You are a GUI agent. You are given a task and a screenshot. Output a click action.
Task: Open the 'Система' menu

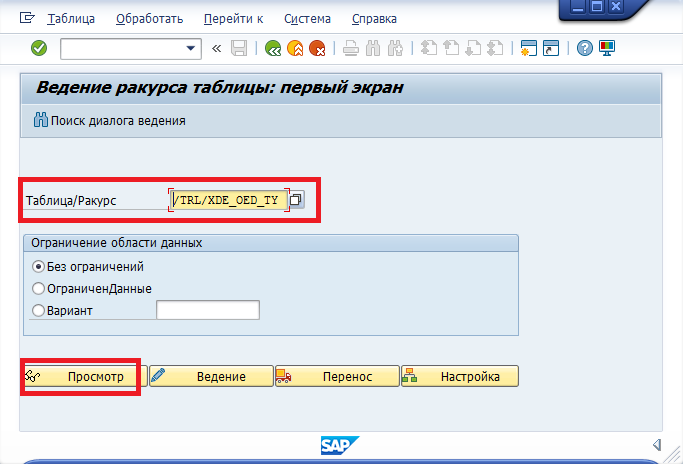[308, 19]
